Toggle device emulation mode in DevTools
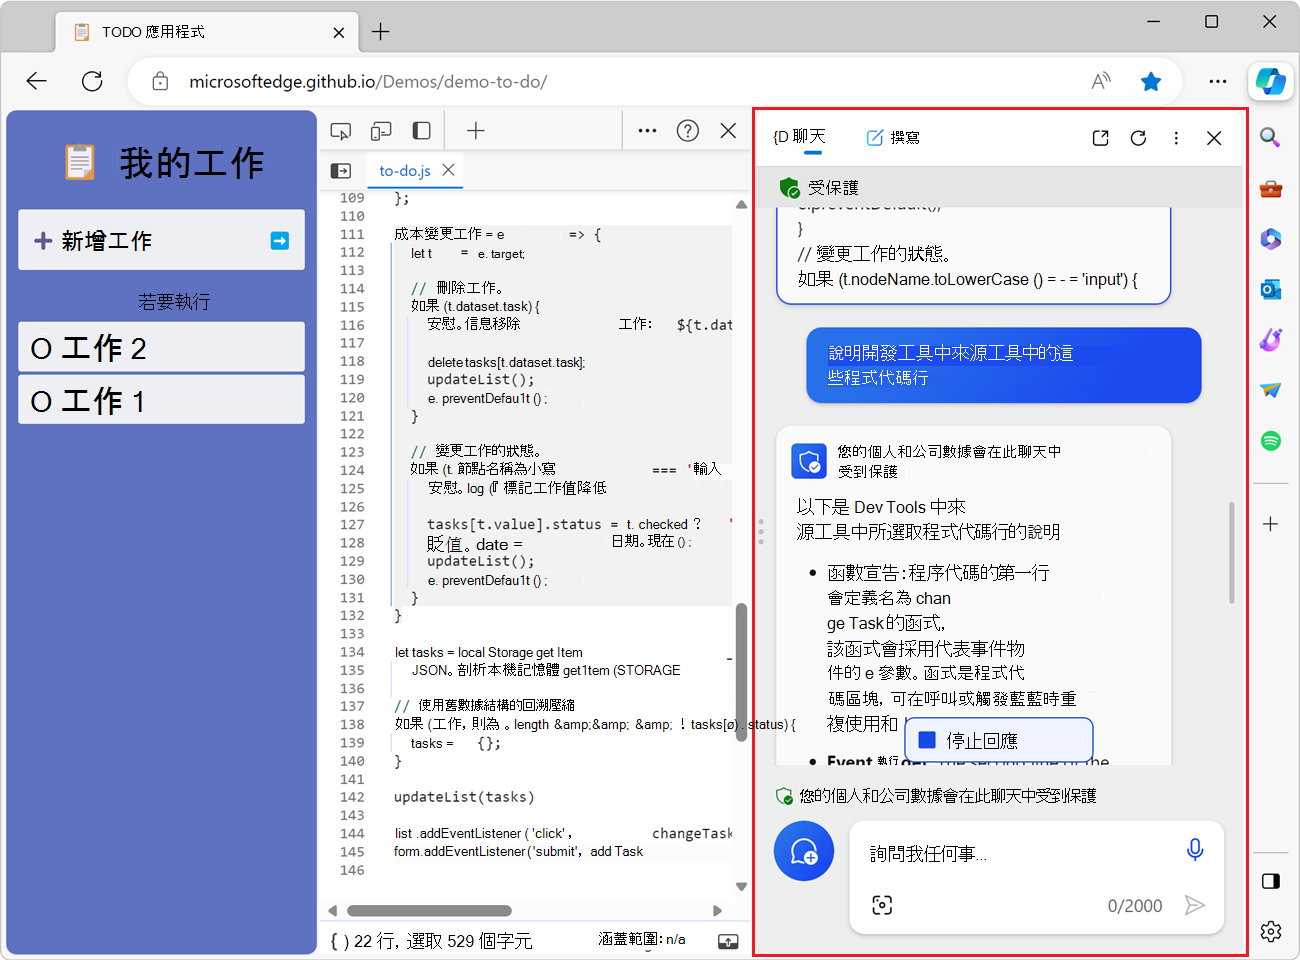 pyautogui.click(x=381, y=130)
